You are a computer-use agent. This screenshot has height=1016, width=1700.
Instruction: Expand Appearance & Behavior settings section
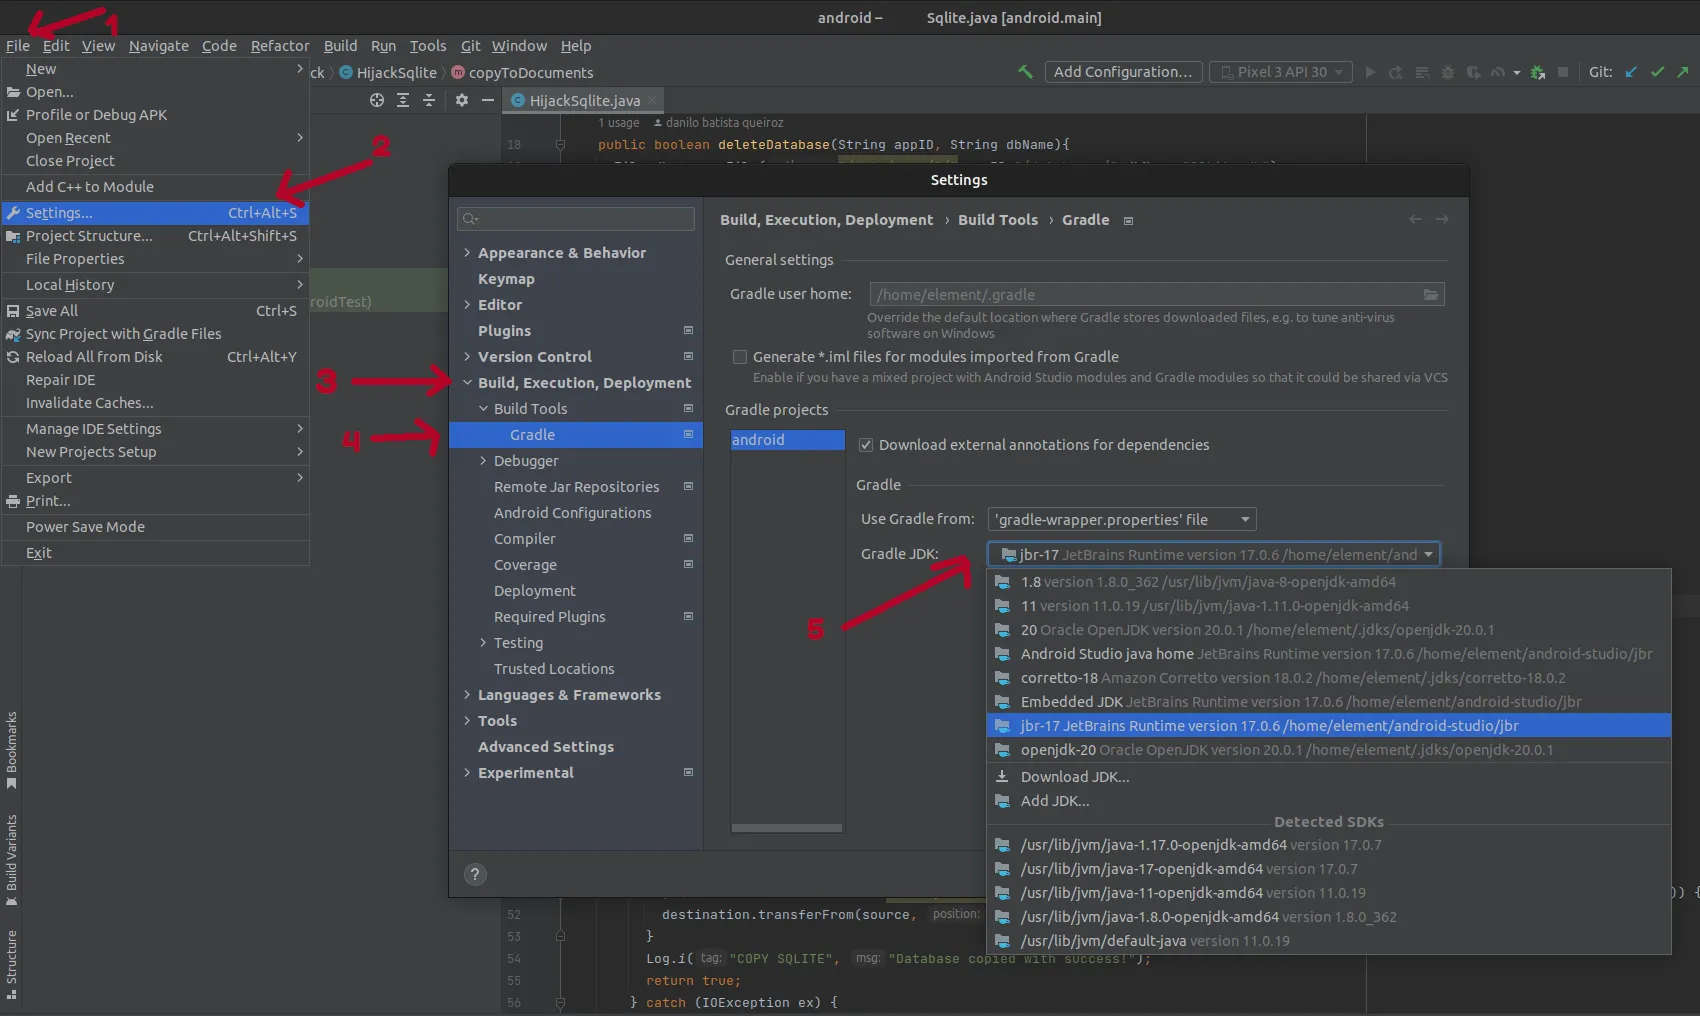[467, 253]
